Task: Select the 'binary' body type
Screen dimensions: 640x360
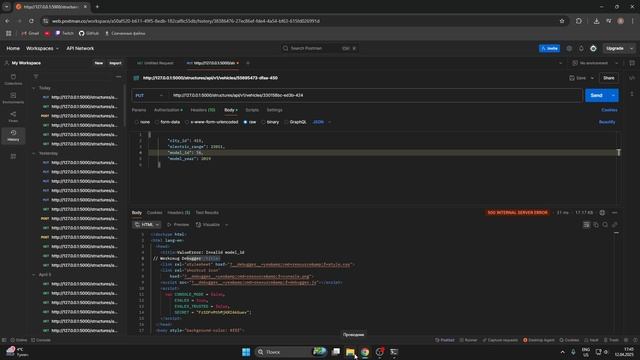Action: click(270, 122)
